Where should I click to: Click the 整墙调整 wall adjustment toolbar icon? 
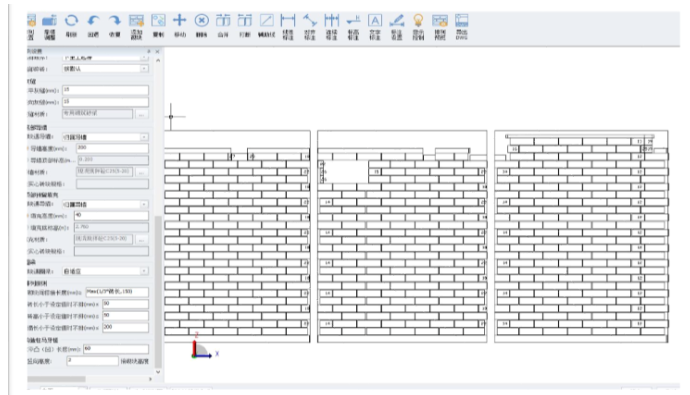[49, 27]
